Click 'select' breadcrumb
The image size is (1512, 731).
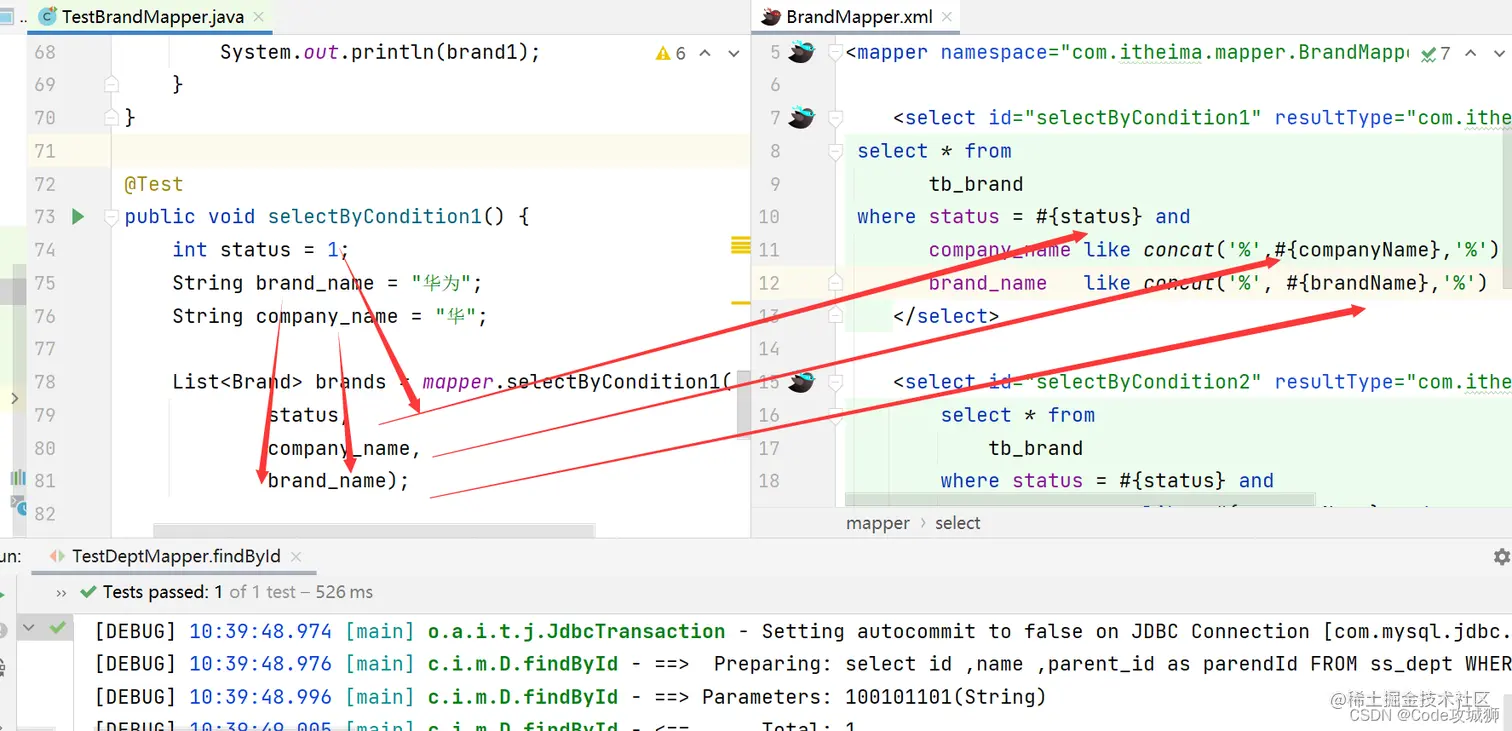click(x=958, y=523)
